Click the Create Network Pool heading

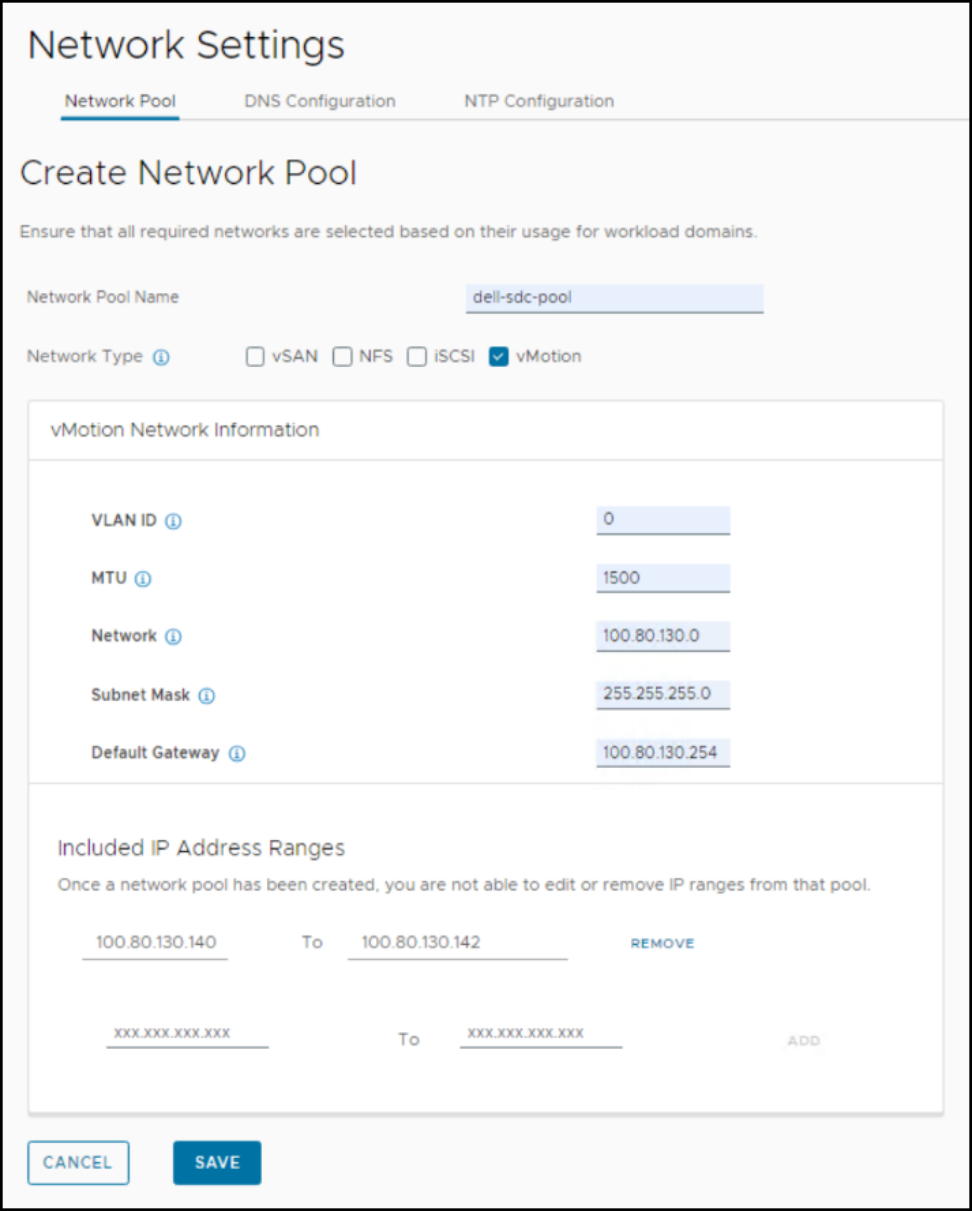(x=189, y=173)
